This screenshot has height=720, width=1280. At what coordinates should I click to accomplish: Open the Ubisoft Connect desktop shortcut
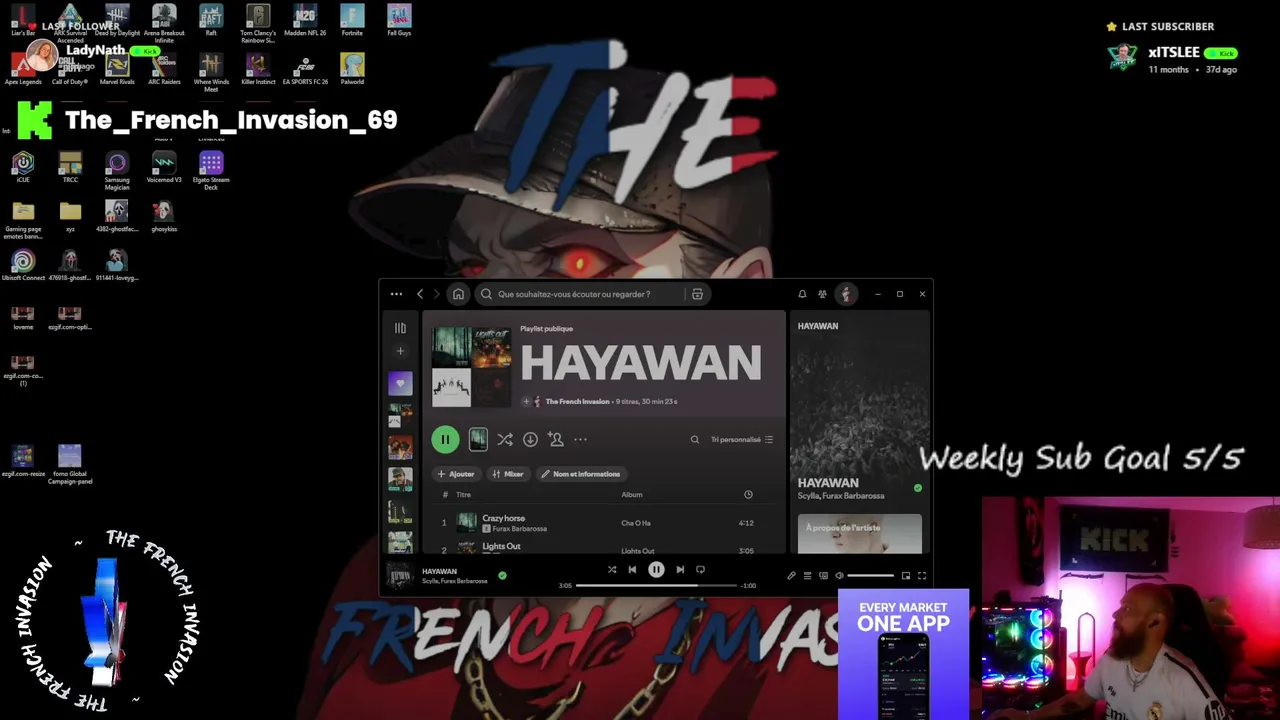[23, 265]
